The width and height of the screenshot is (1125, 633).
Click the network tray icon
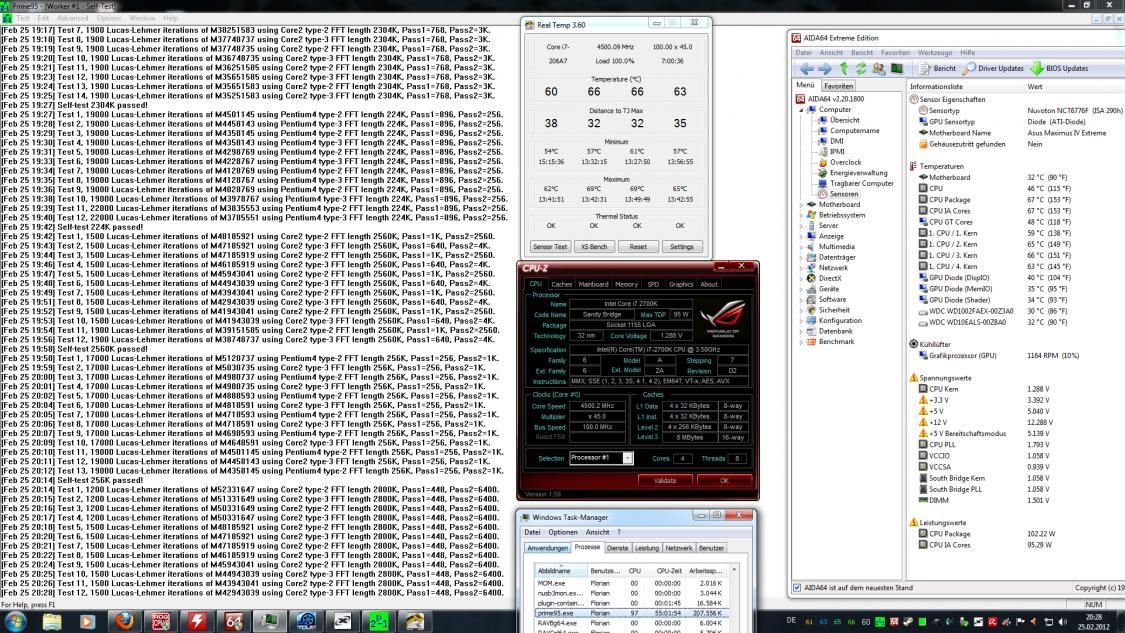point(1048,622)
